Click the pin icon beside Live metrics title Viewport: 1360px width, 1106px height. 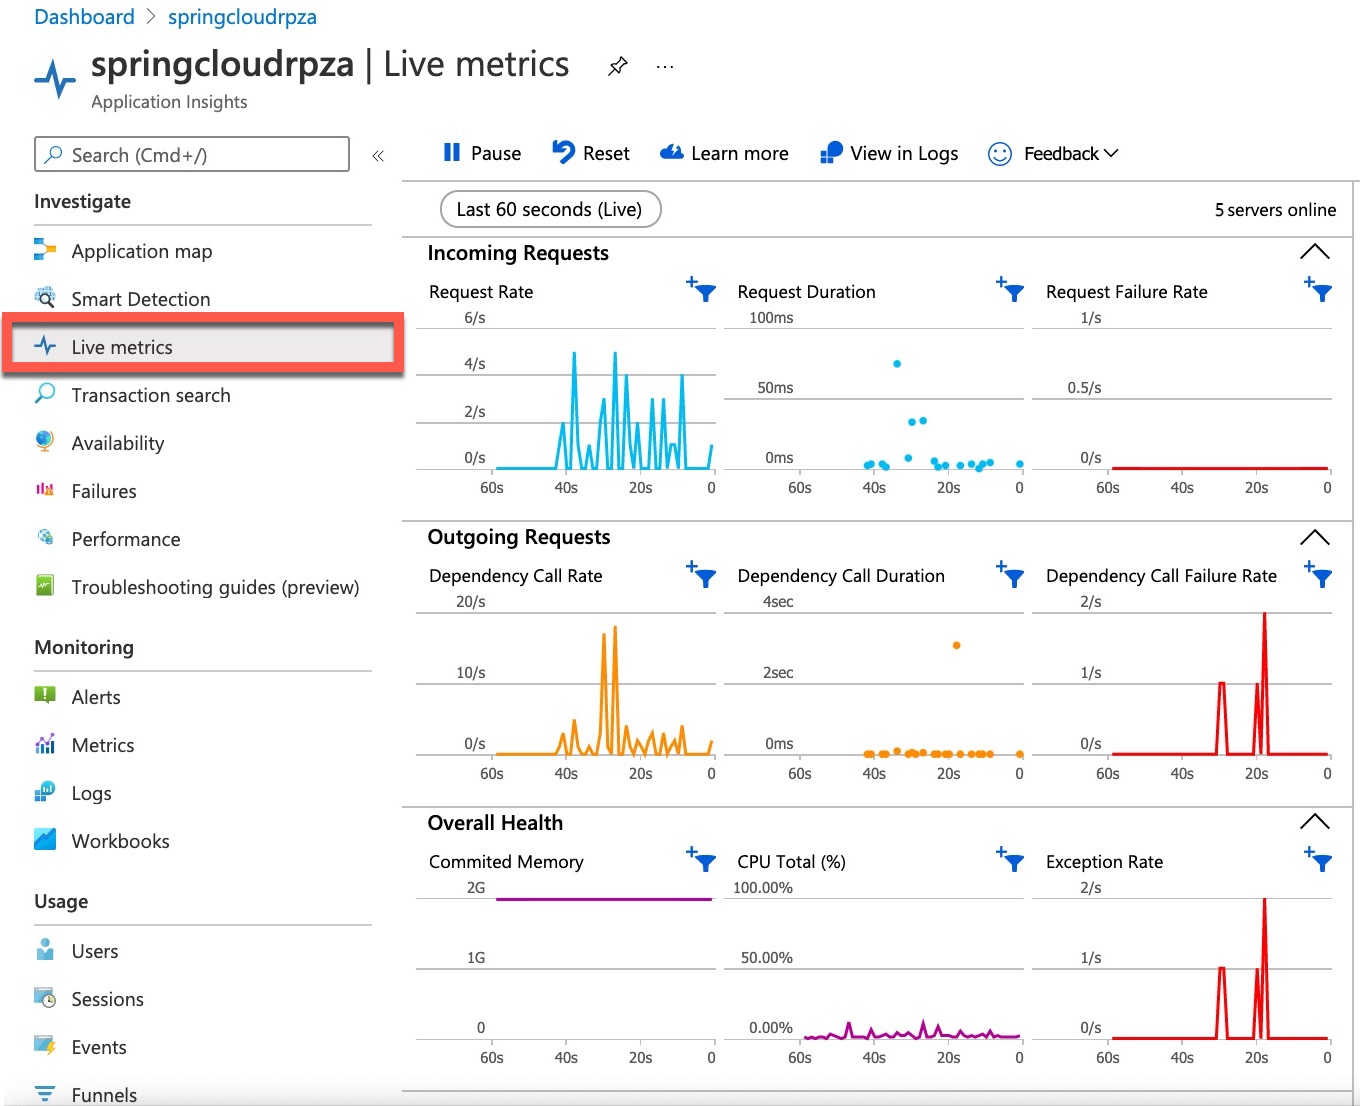point(618,67)
